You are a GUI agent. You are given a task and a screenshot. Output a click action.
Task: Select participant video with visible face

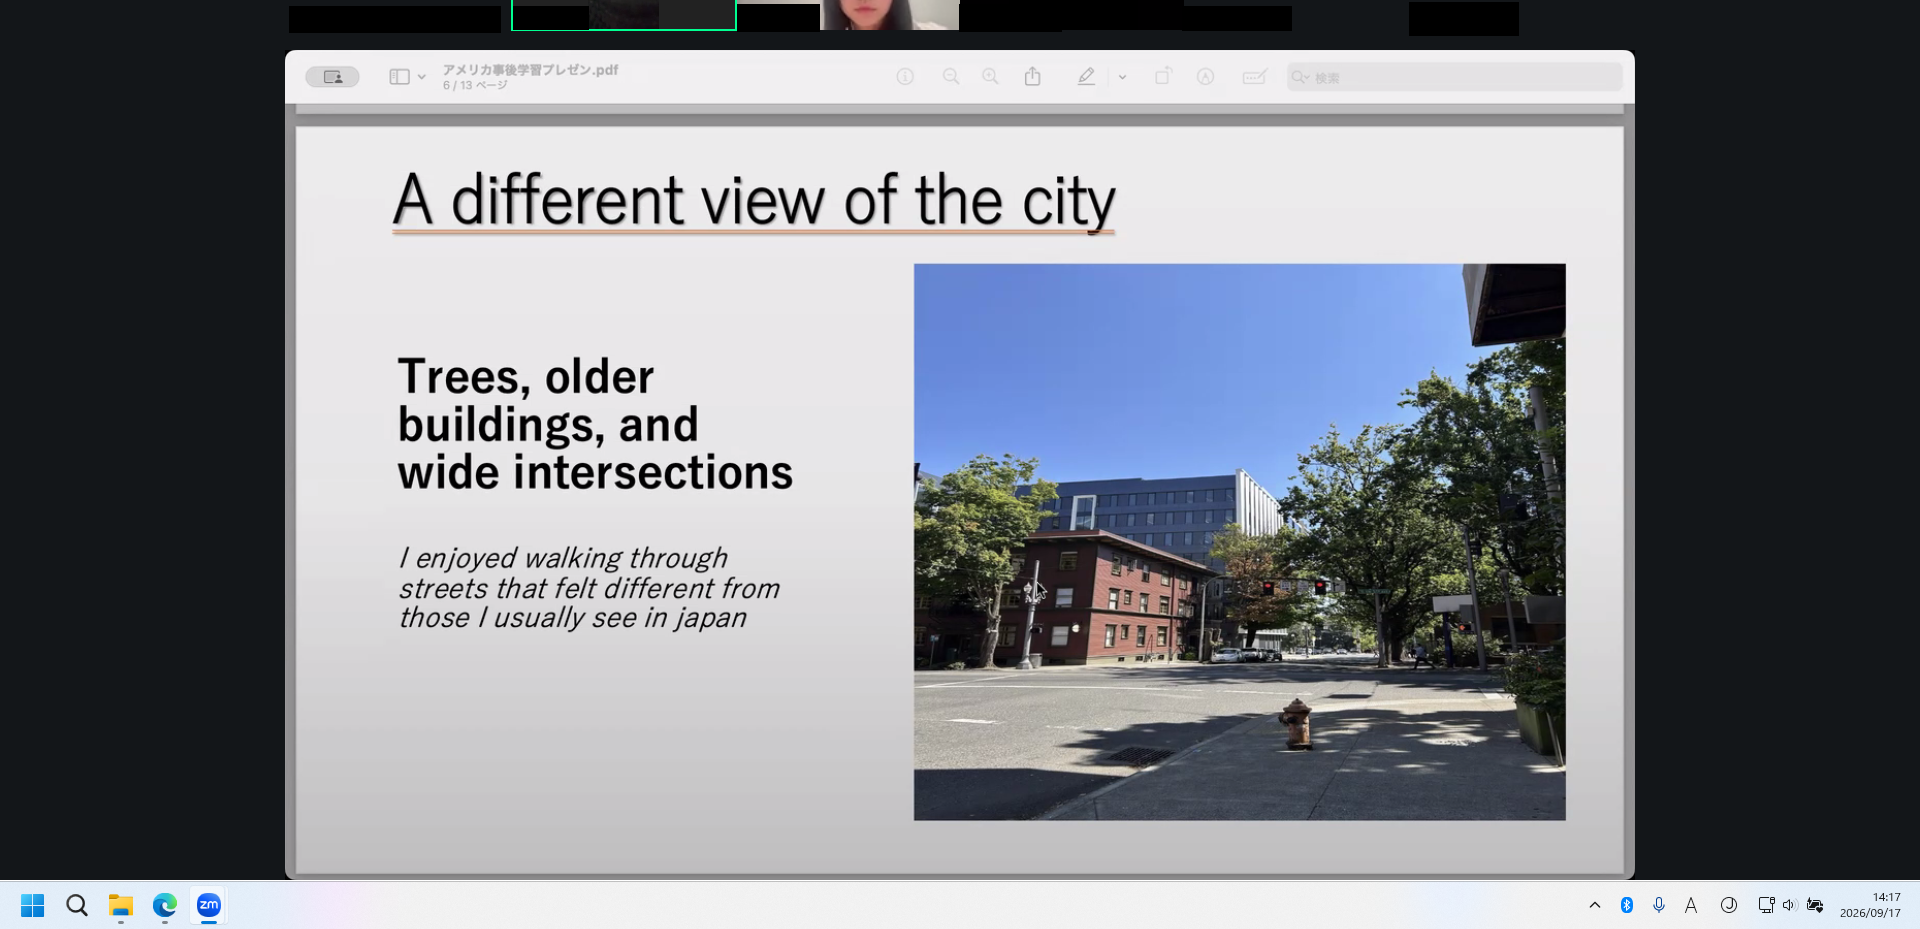[x=890, y=15]
